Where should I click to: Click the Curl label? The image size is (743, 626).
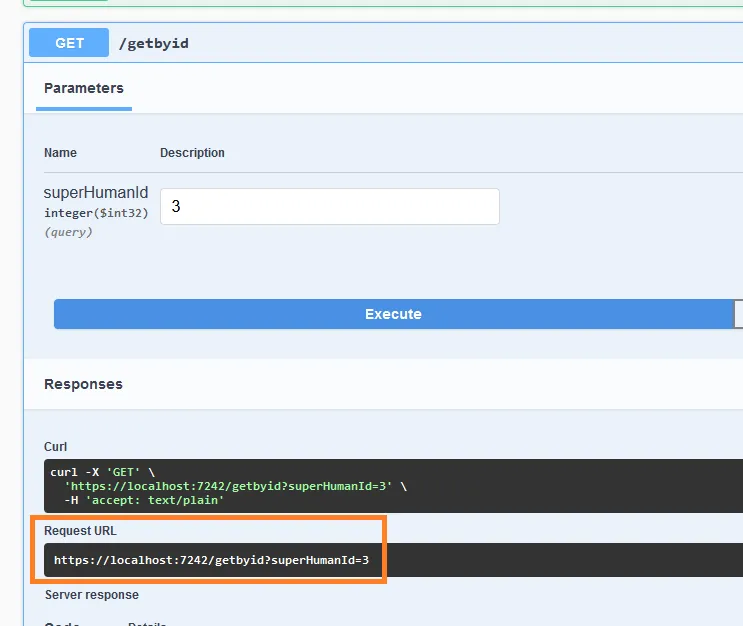point(55,446)
